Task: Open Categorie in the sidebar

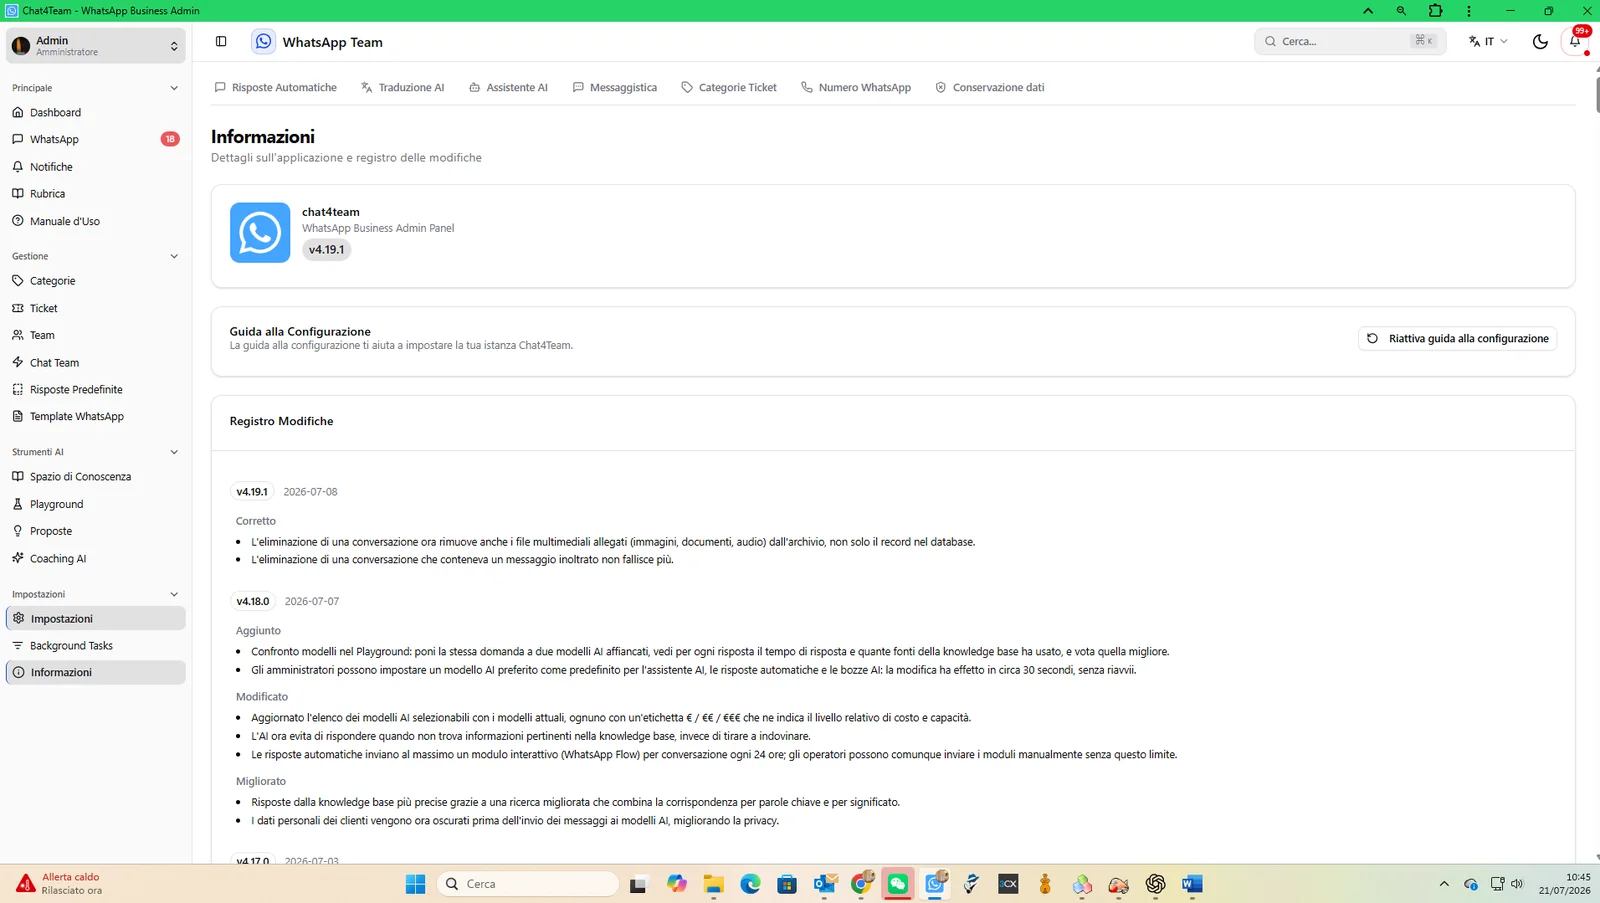Action: (95, 281)
